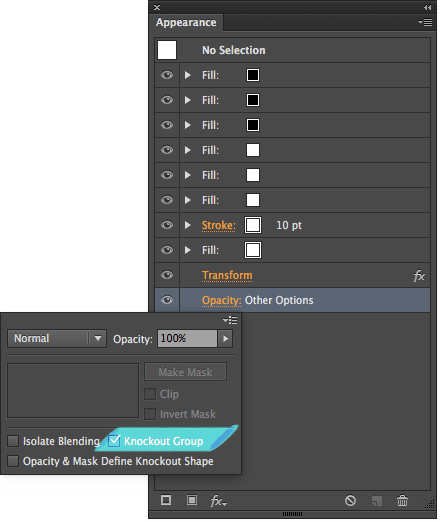
Task: Click the Opacity link in the highlighted row
Action: click(221, 301)
